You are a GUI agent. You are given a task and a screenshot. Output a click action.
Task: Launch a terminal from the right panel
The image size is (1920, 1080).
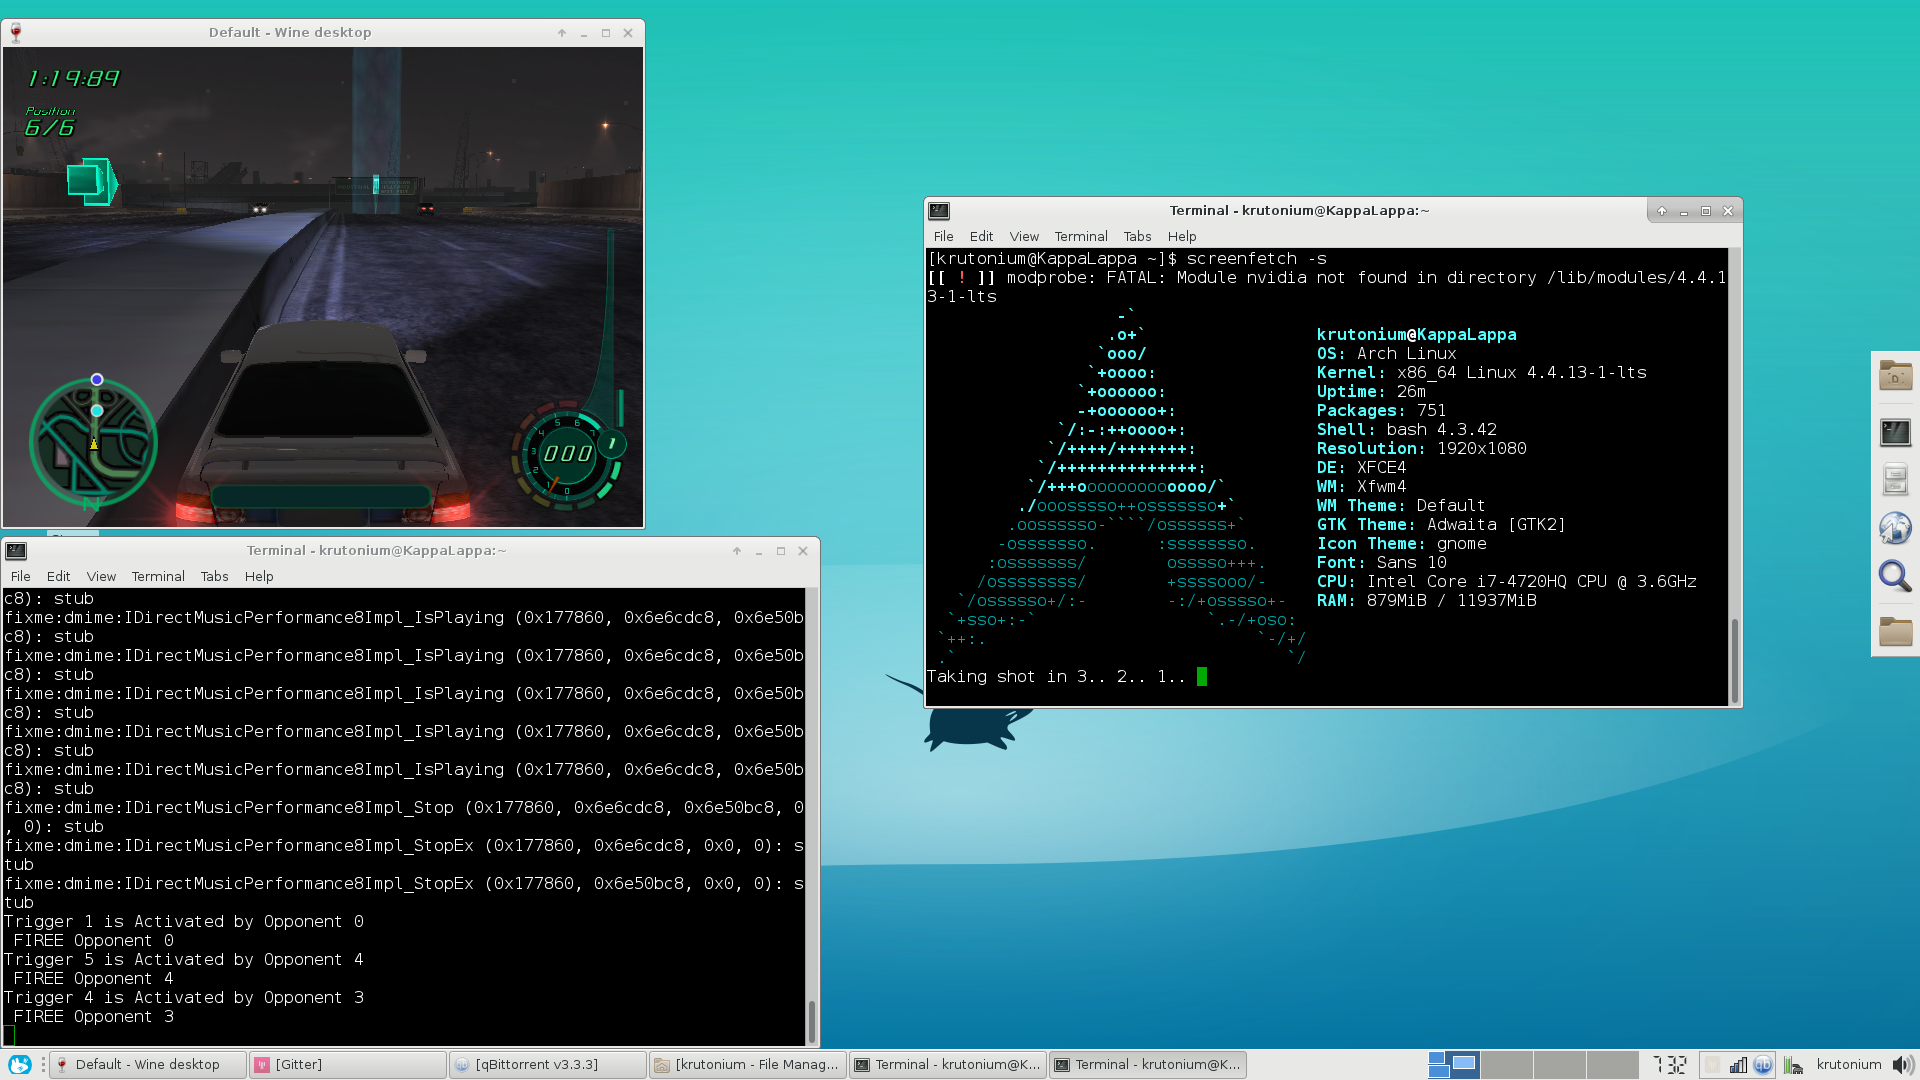click(x=1895, y=432)
